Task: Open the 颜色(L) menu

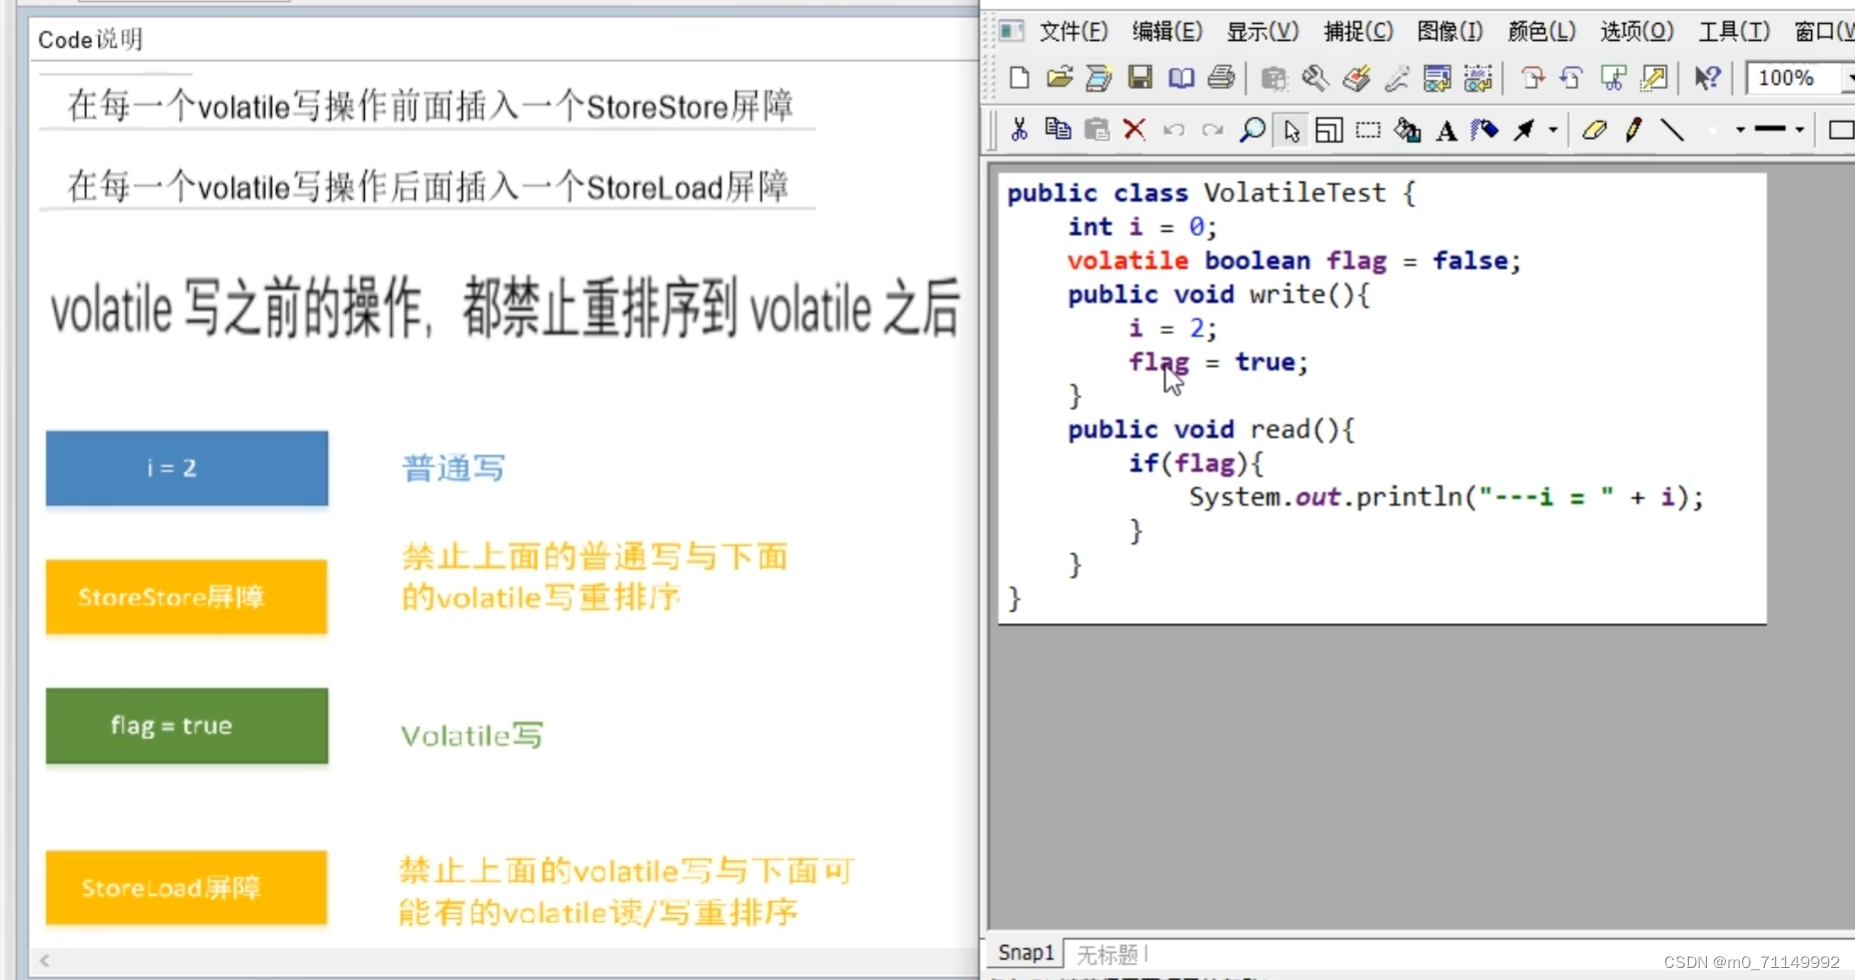Action: point(1541,31)
